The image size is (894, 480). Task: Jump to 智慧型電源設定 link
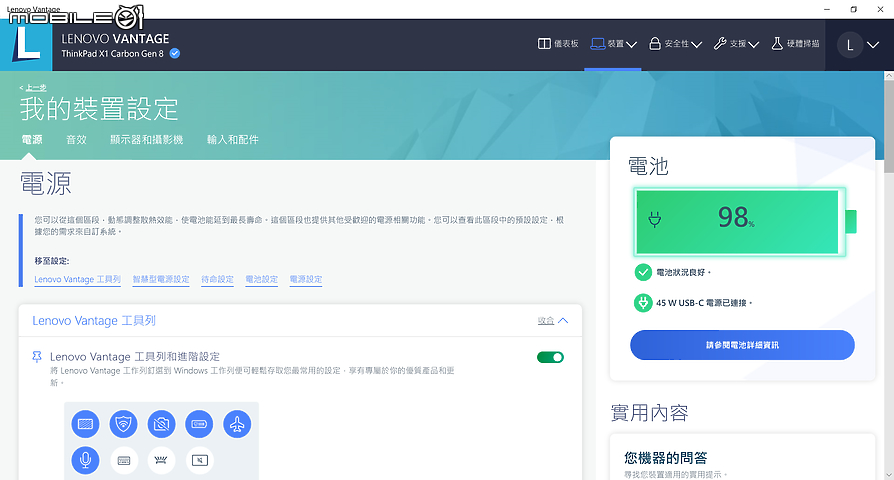[x=161, y=279]
